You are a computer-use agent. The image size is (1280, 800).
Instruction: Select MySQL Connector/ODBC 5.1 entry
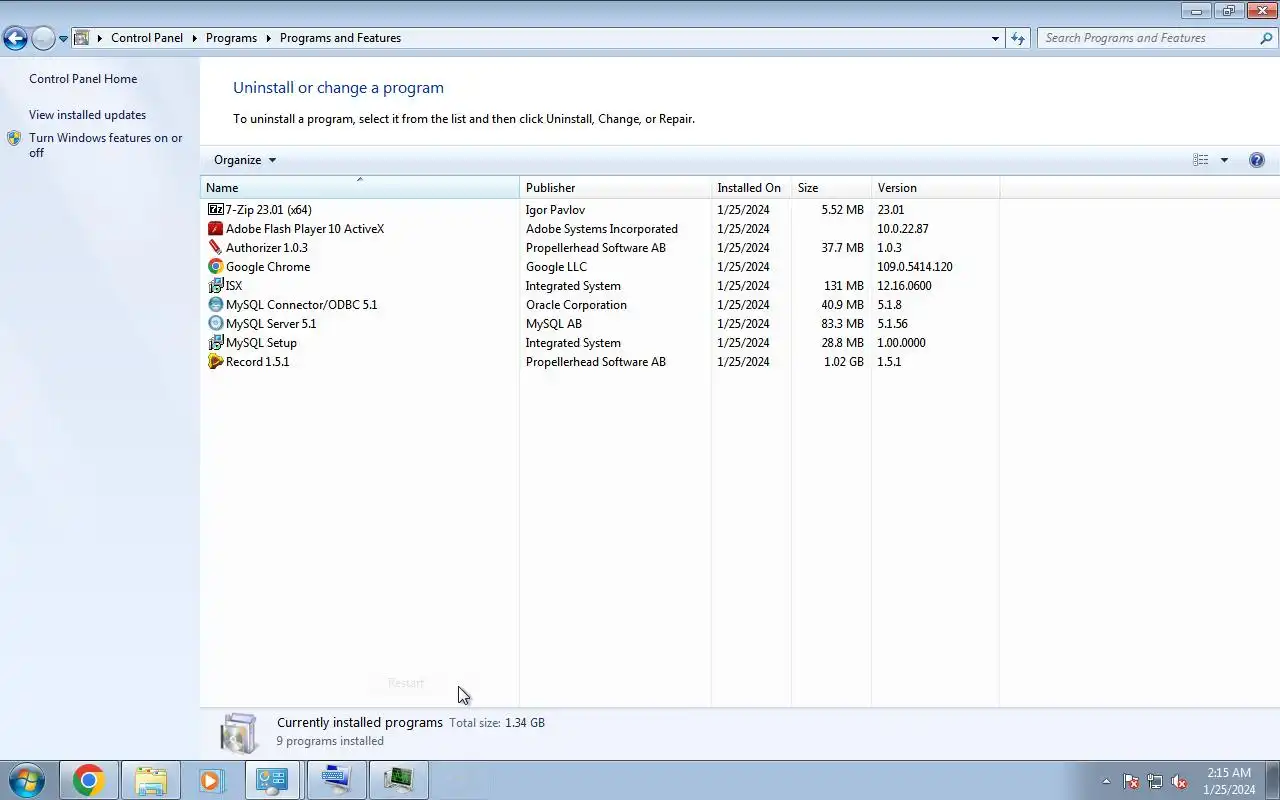[301, 305]
